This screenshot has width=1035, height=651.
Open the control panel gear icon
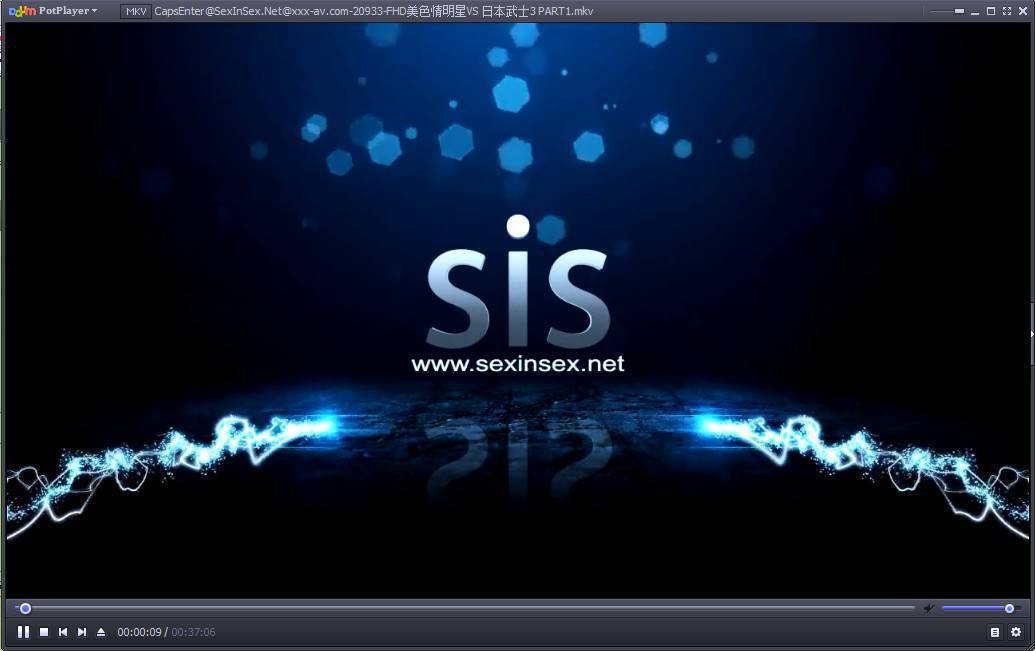click(1016, 632)
